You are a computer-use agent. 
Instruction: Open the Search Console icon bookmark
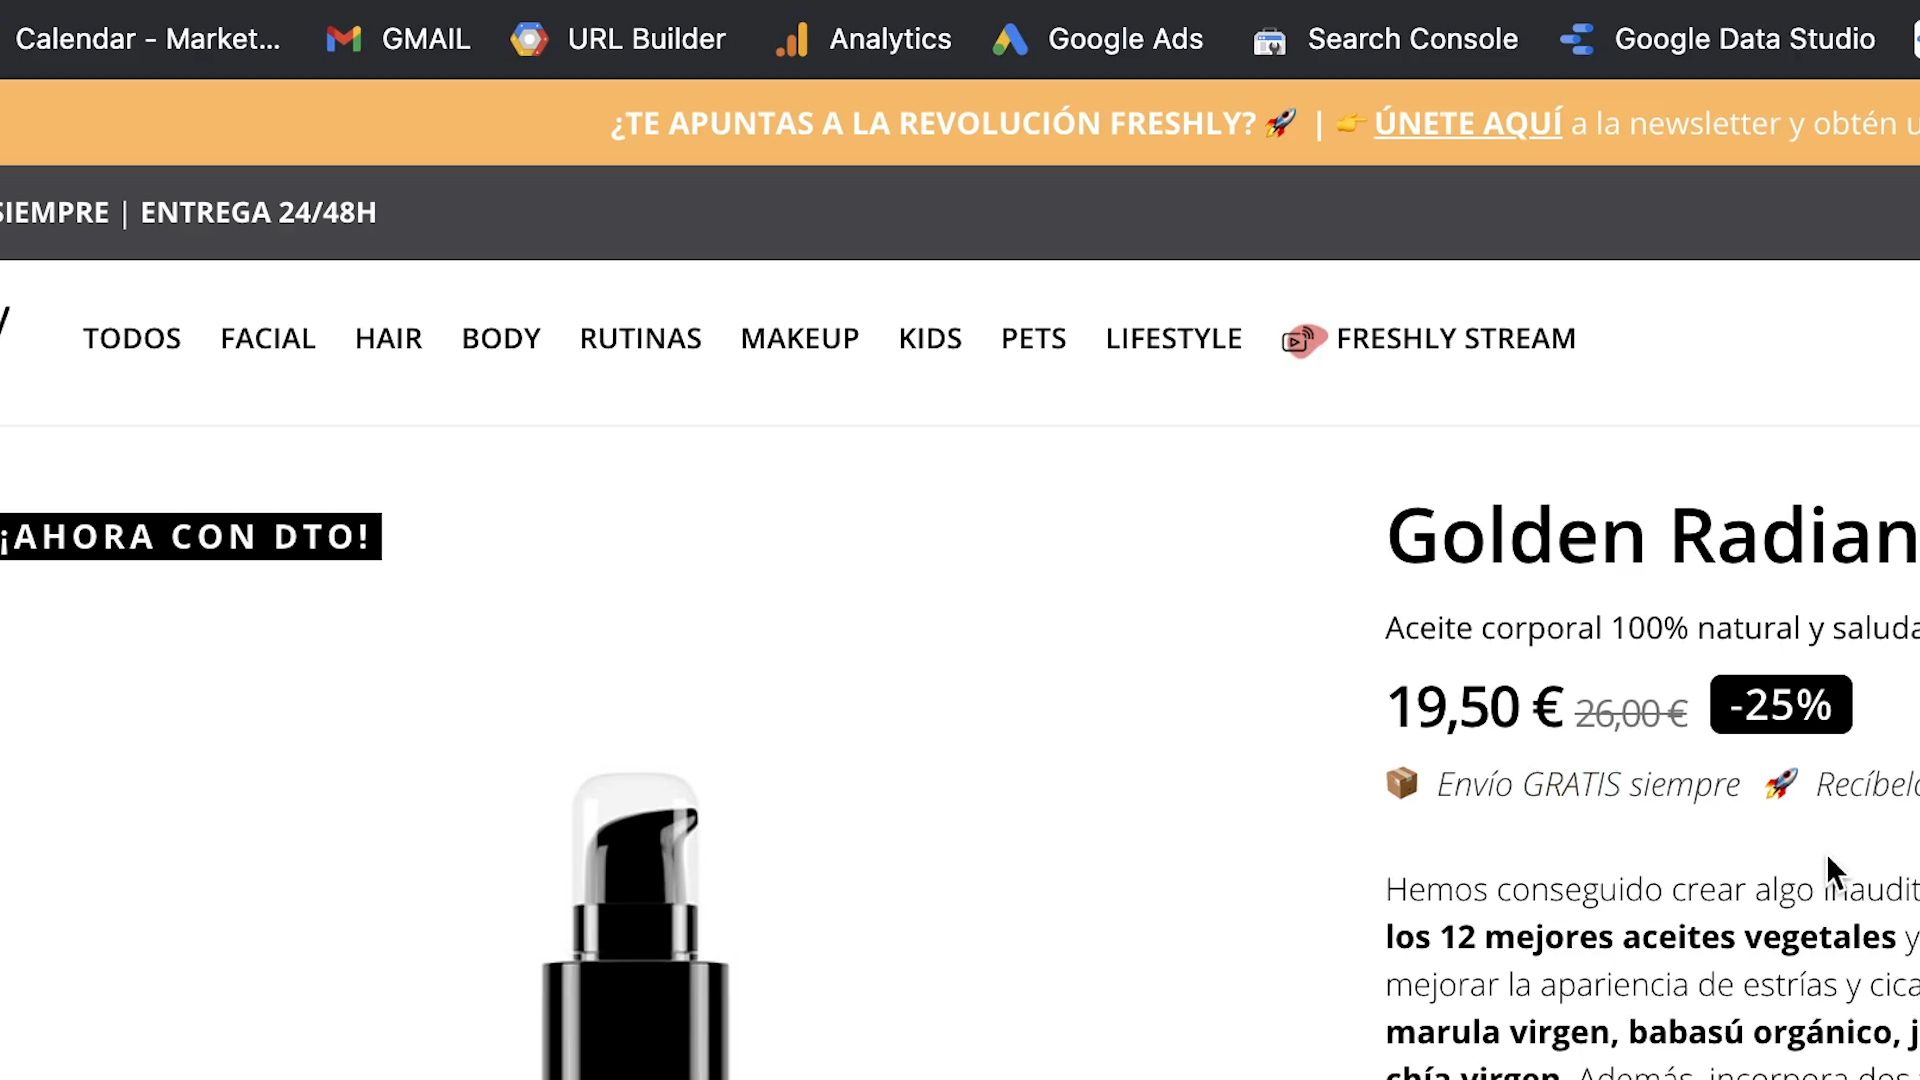click(x=1269, y=41)
